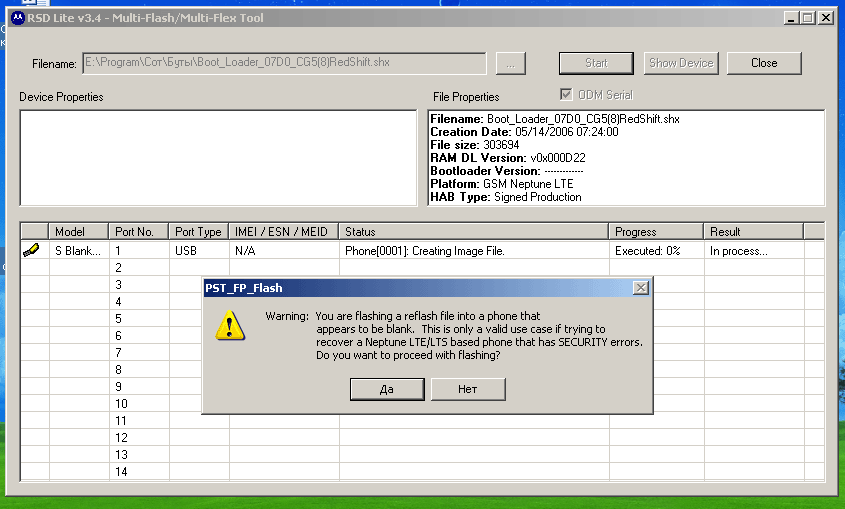Open file browser with the ... button
Image resolution: width=845 pixels, height=509 pixels.
[510, 64]
